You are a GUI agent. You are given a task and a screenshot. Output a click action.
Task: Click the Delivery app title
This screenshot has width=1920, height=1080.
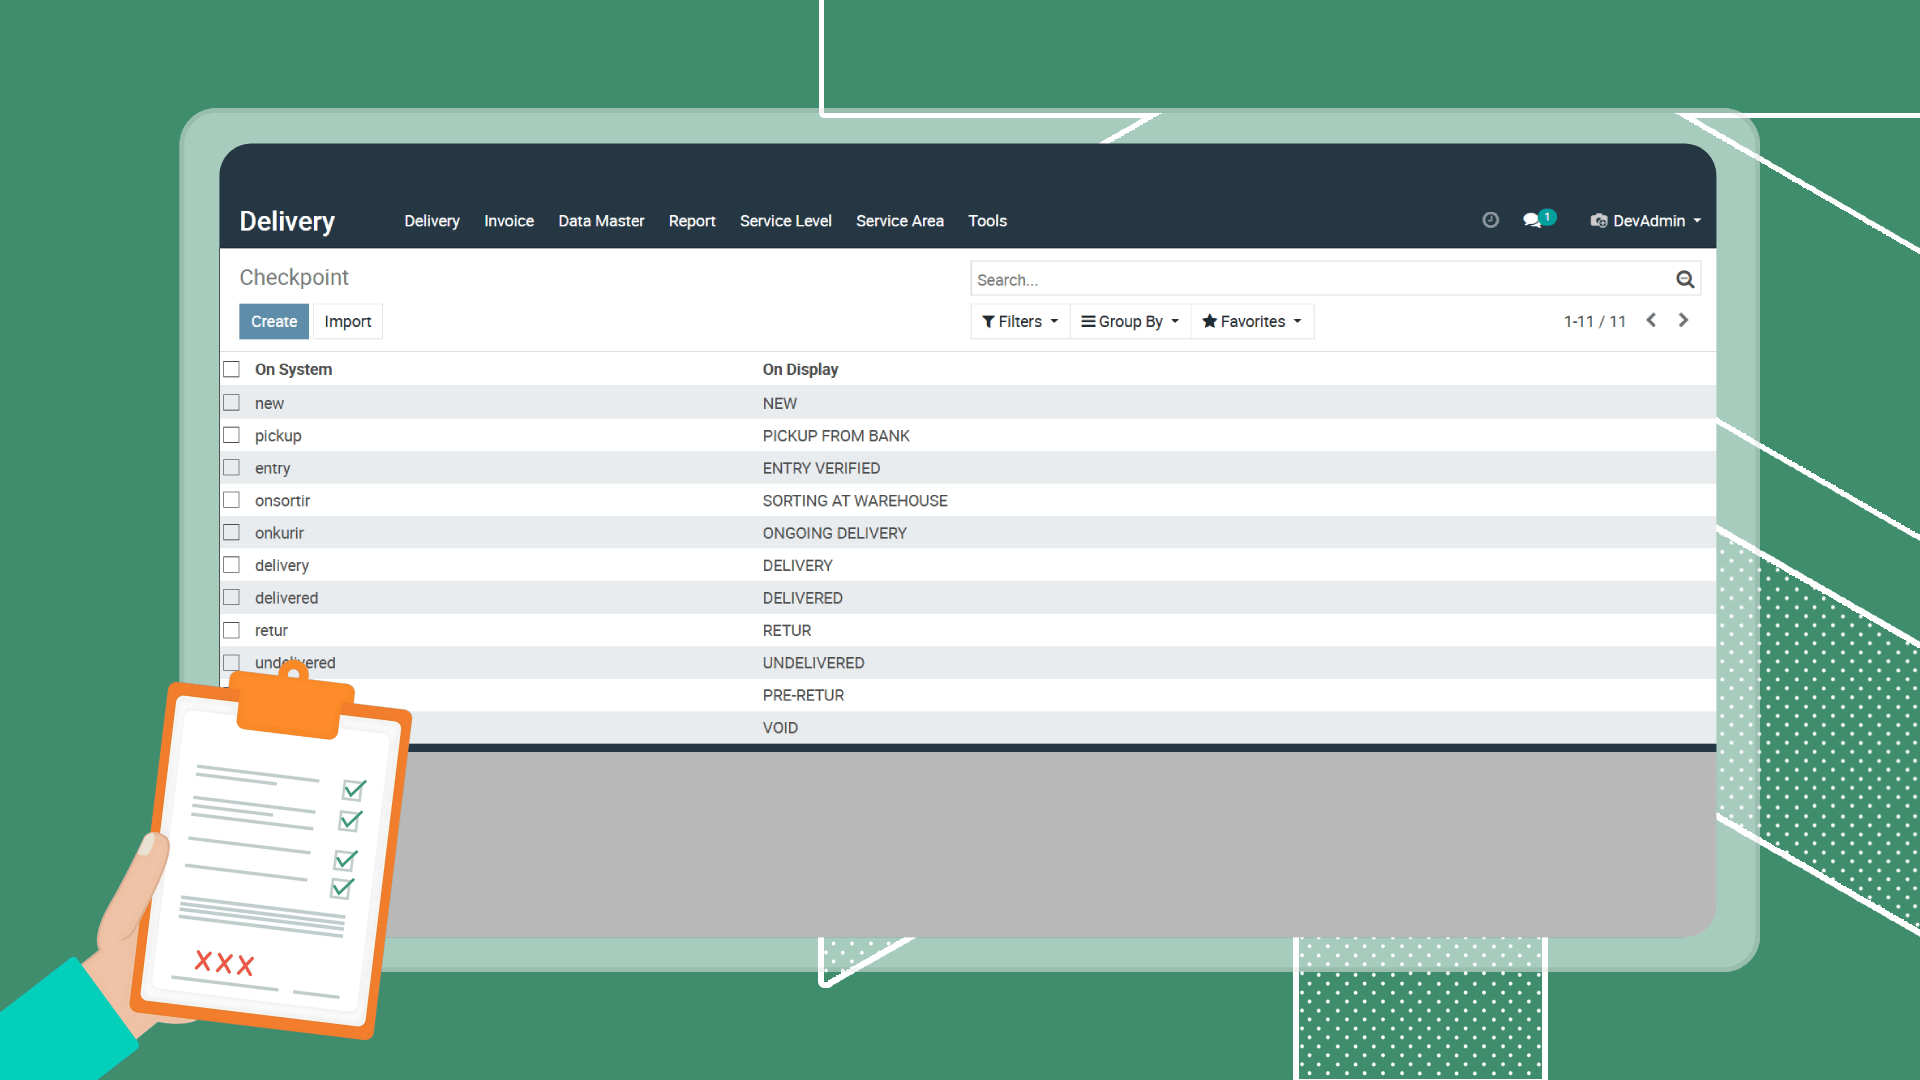287,221
